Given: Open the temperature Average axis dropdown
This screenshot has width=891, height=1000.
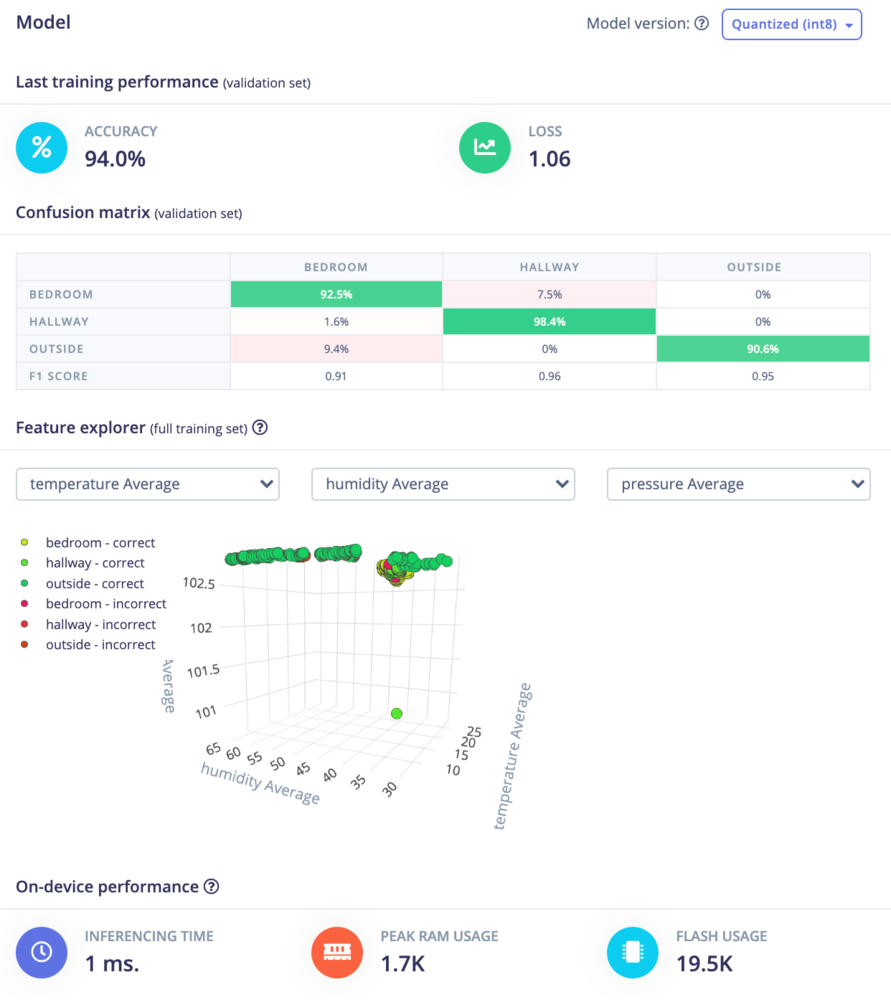Looking at the screenshot, I should [x=147, y=484].
